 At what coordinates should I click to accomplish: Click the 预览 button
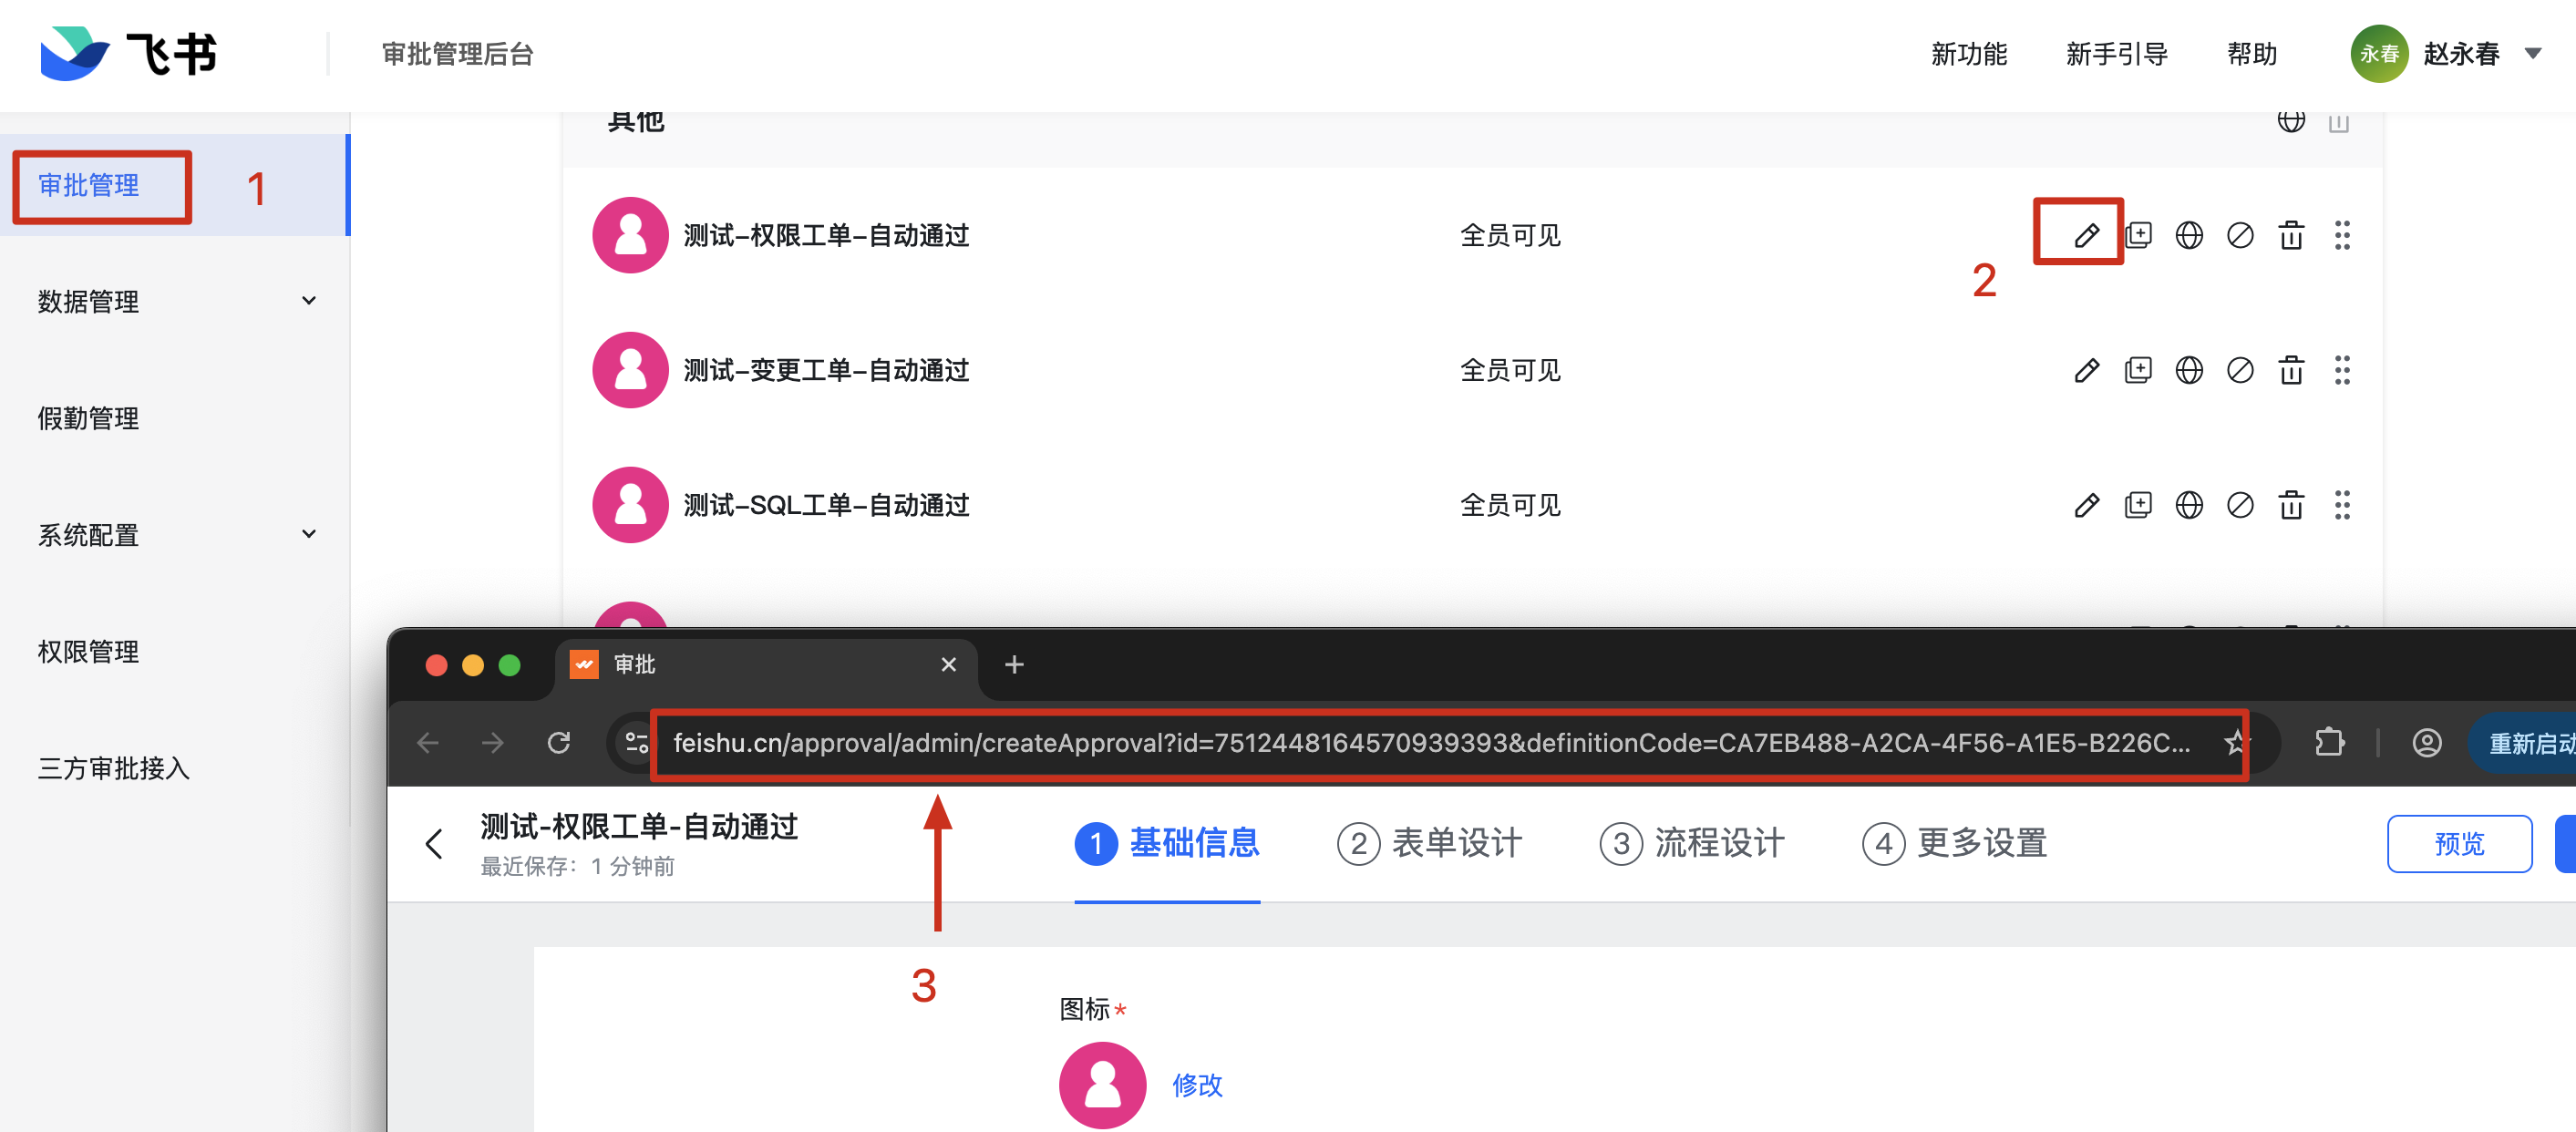[x=2458, y=844]
